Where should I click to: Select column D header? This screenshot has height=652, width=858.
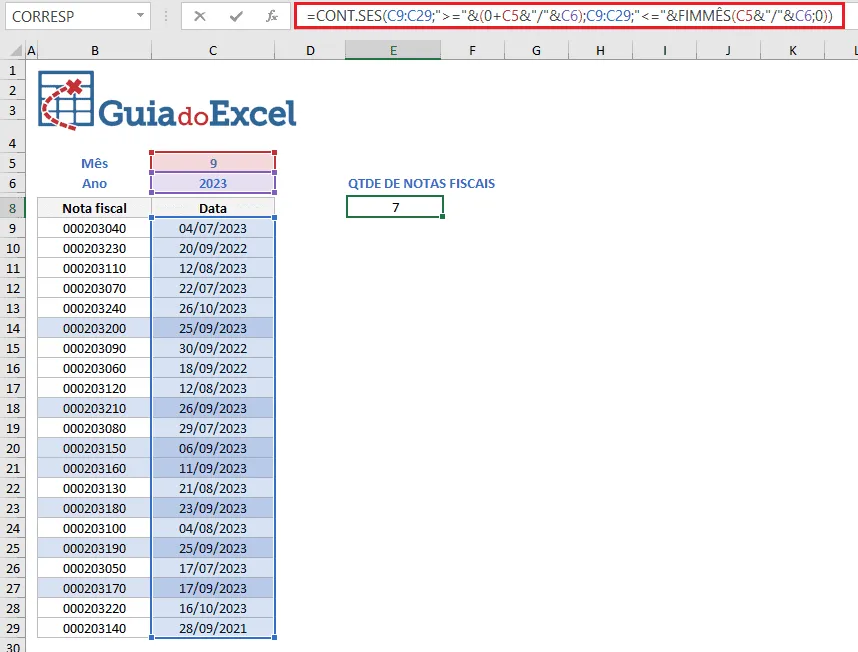coord(310,51)
